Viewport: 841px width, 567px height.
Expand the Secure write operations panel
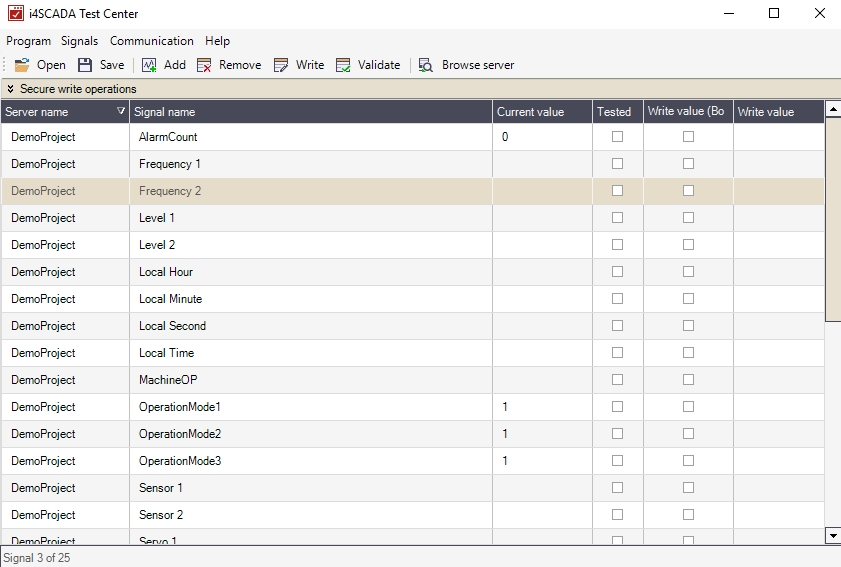point(10,90)
